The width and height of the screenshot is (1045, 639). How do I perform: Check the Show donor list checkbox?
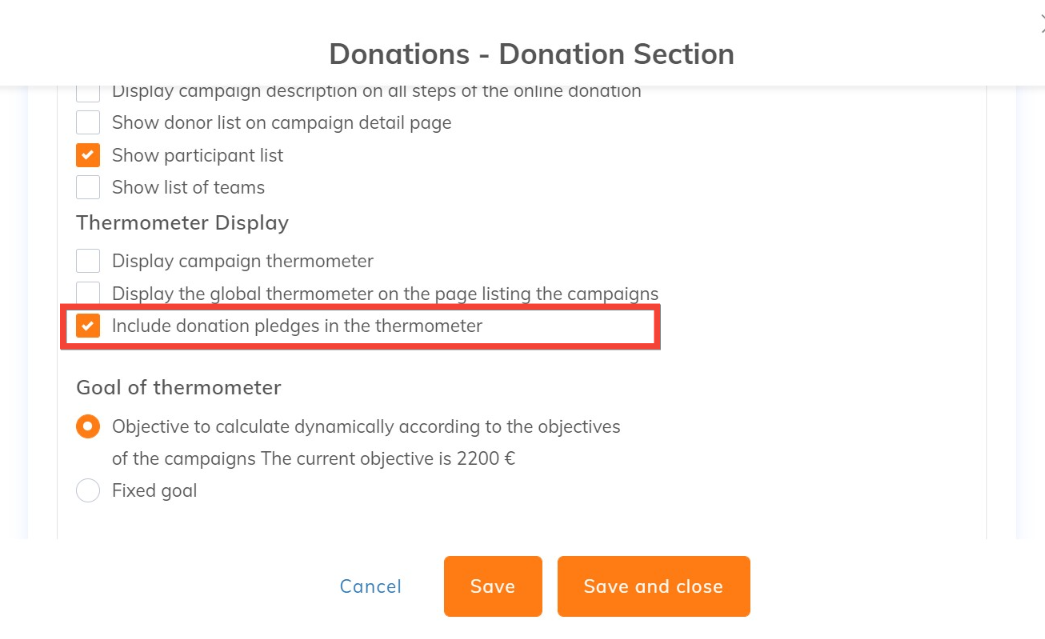88,123
